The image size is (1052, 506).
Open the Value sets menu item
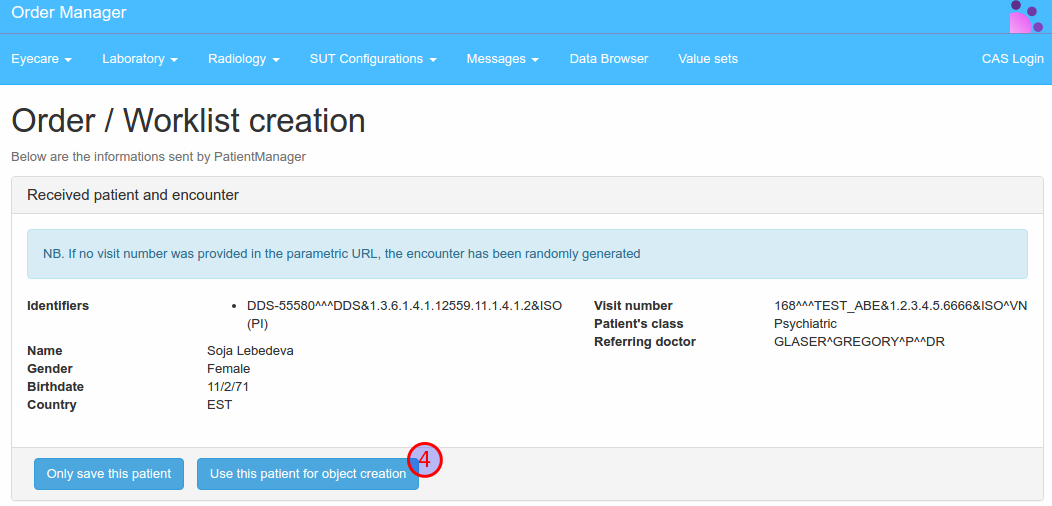(708, 59)
